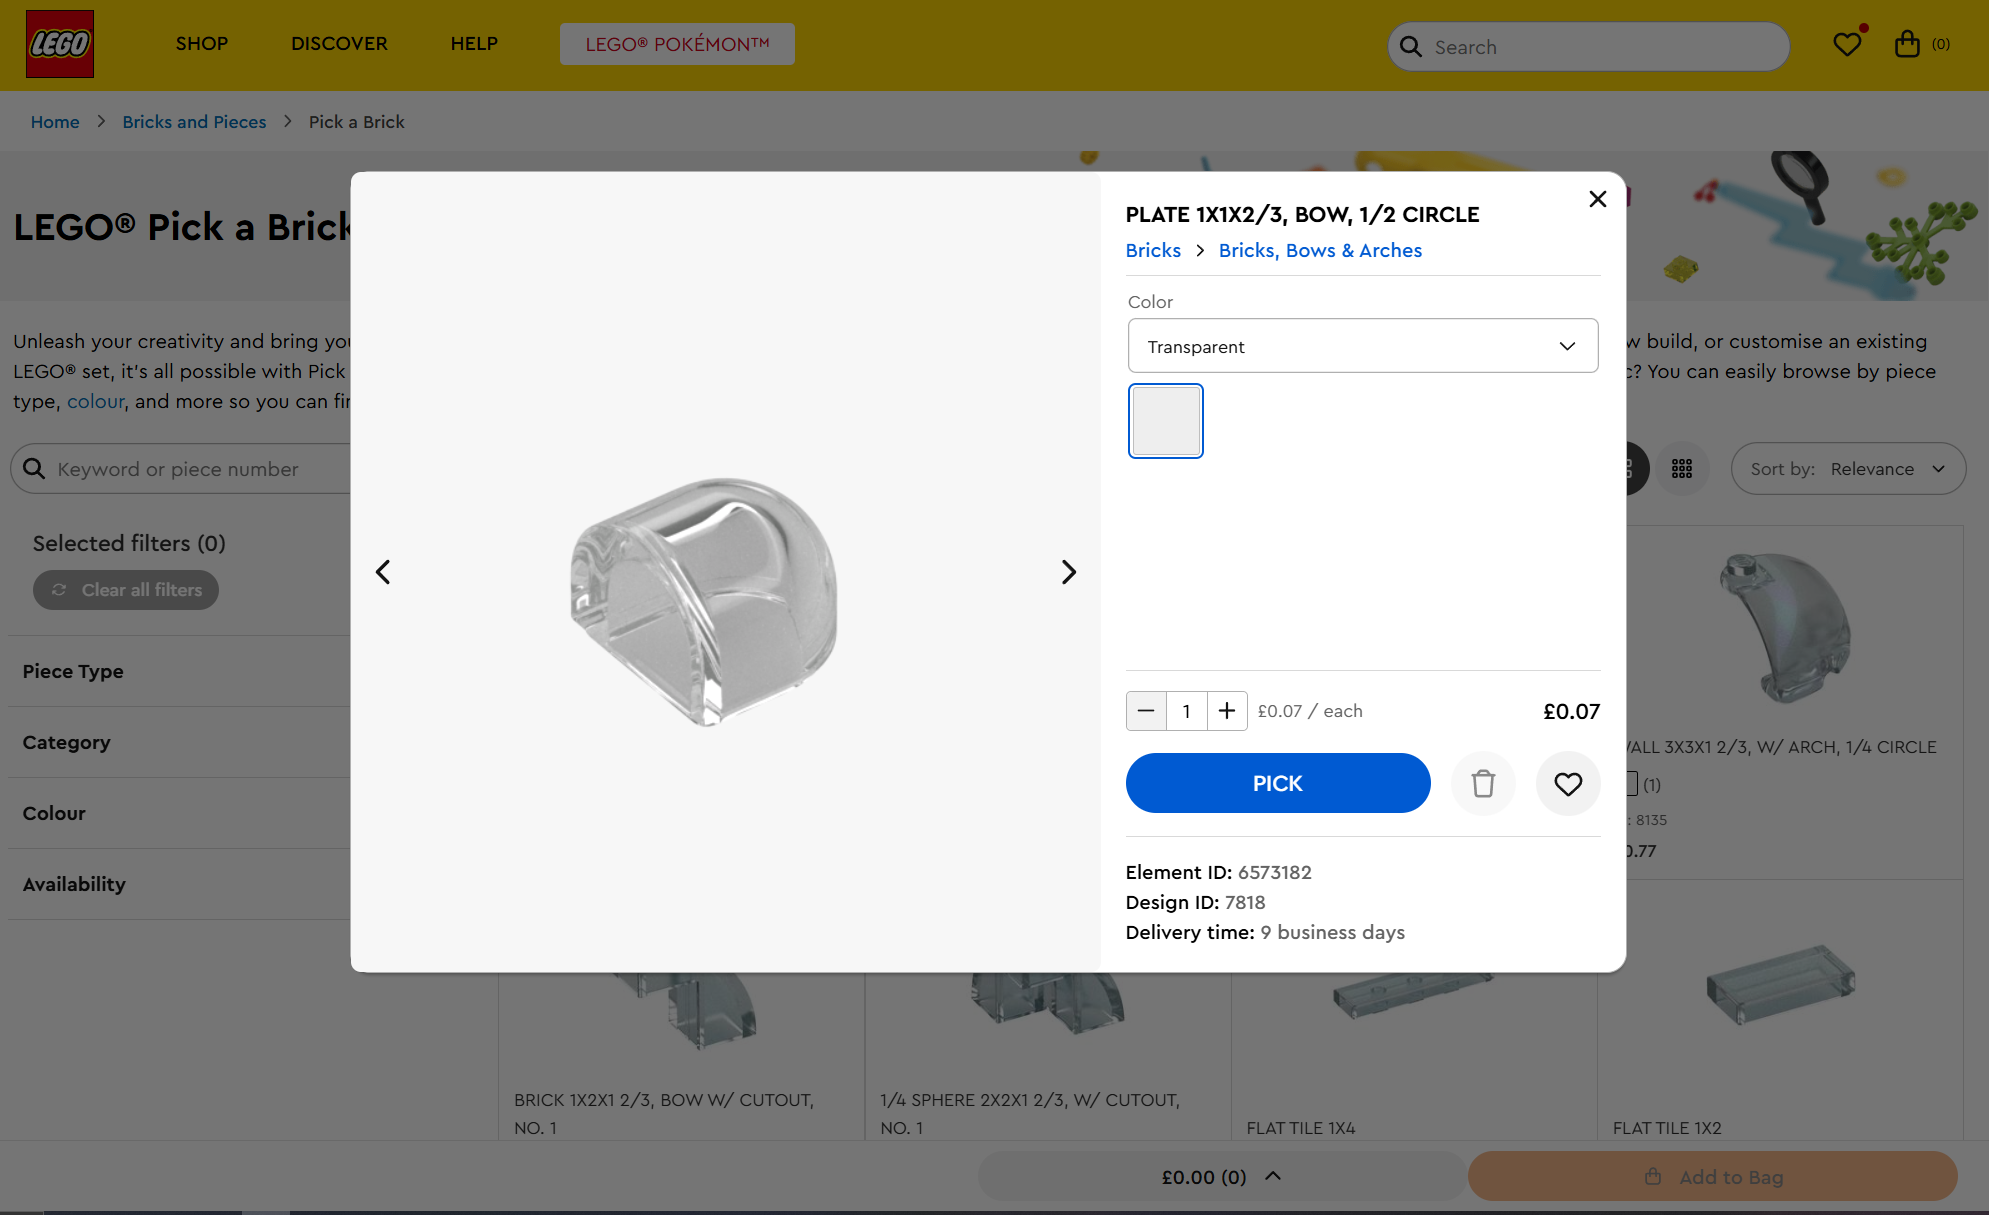
Task: Show next product image arrow
Action: click(x=1068, y=572)
